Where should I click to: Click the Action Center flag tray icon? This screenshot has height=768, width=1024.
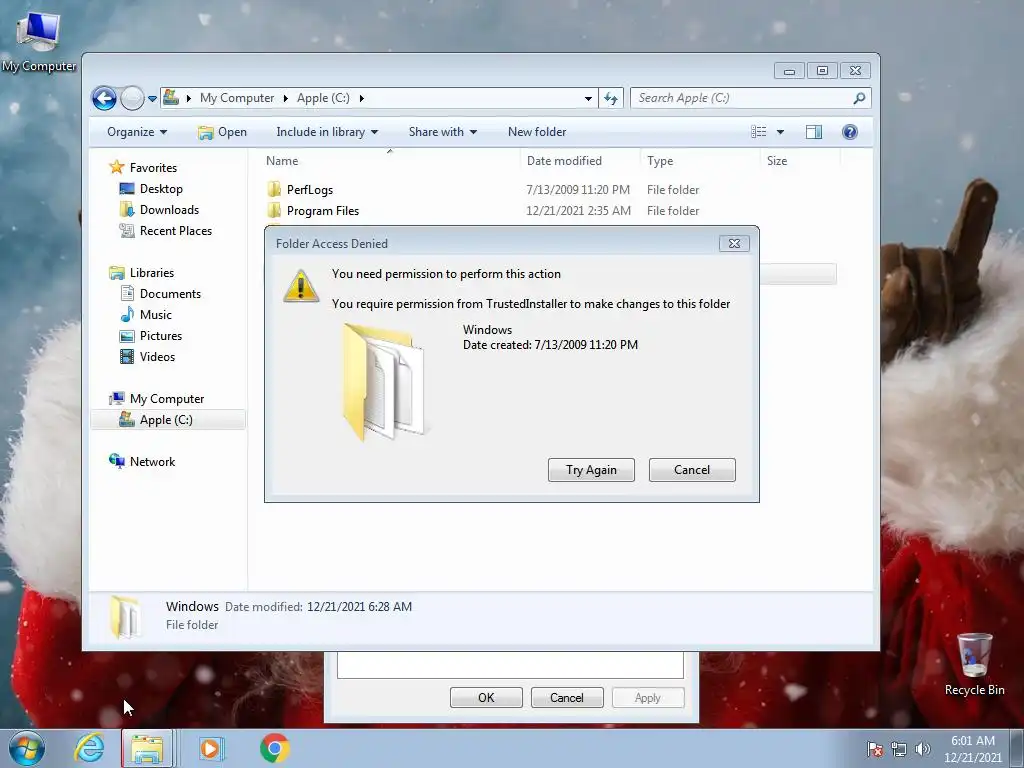[x=874, y=749]
